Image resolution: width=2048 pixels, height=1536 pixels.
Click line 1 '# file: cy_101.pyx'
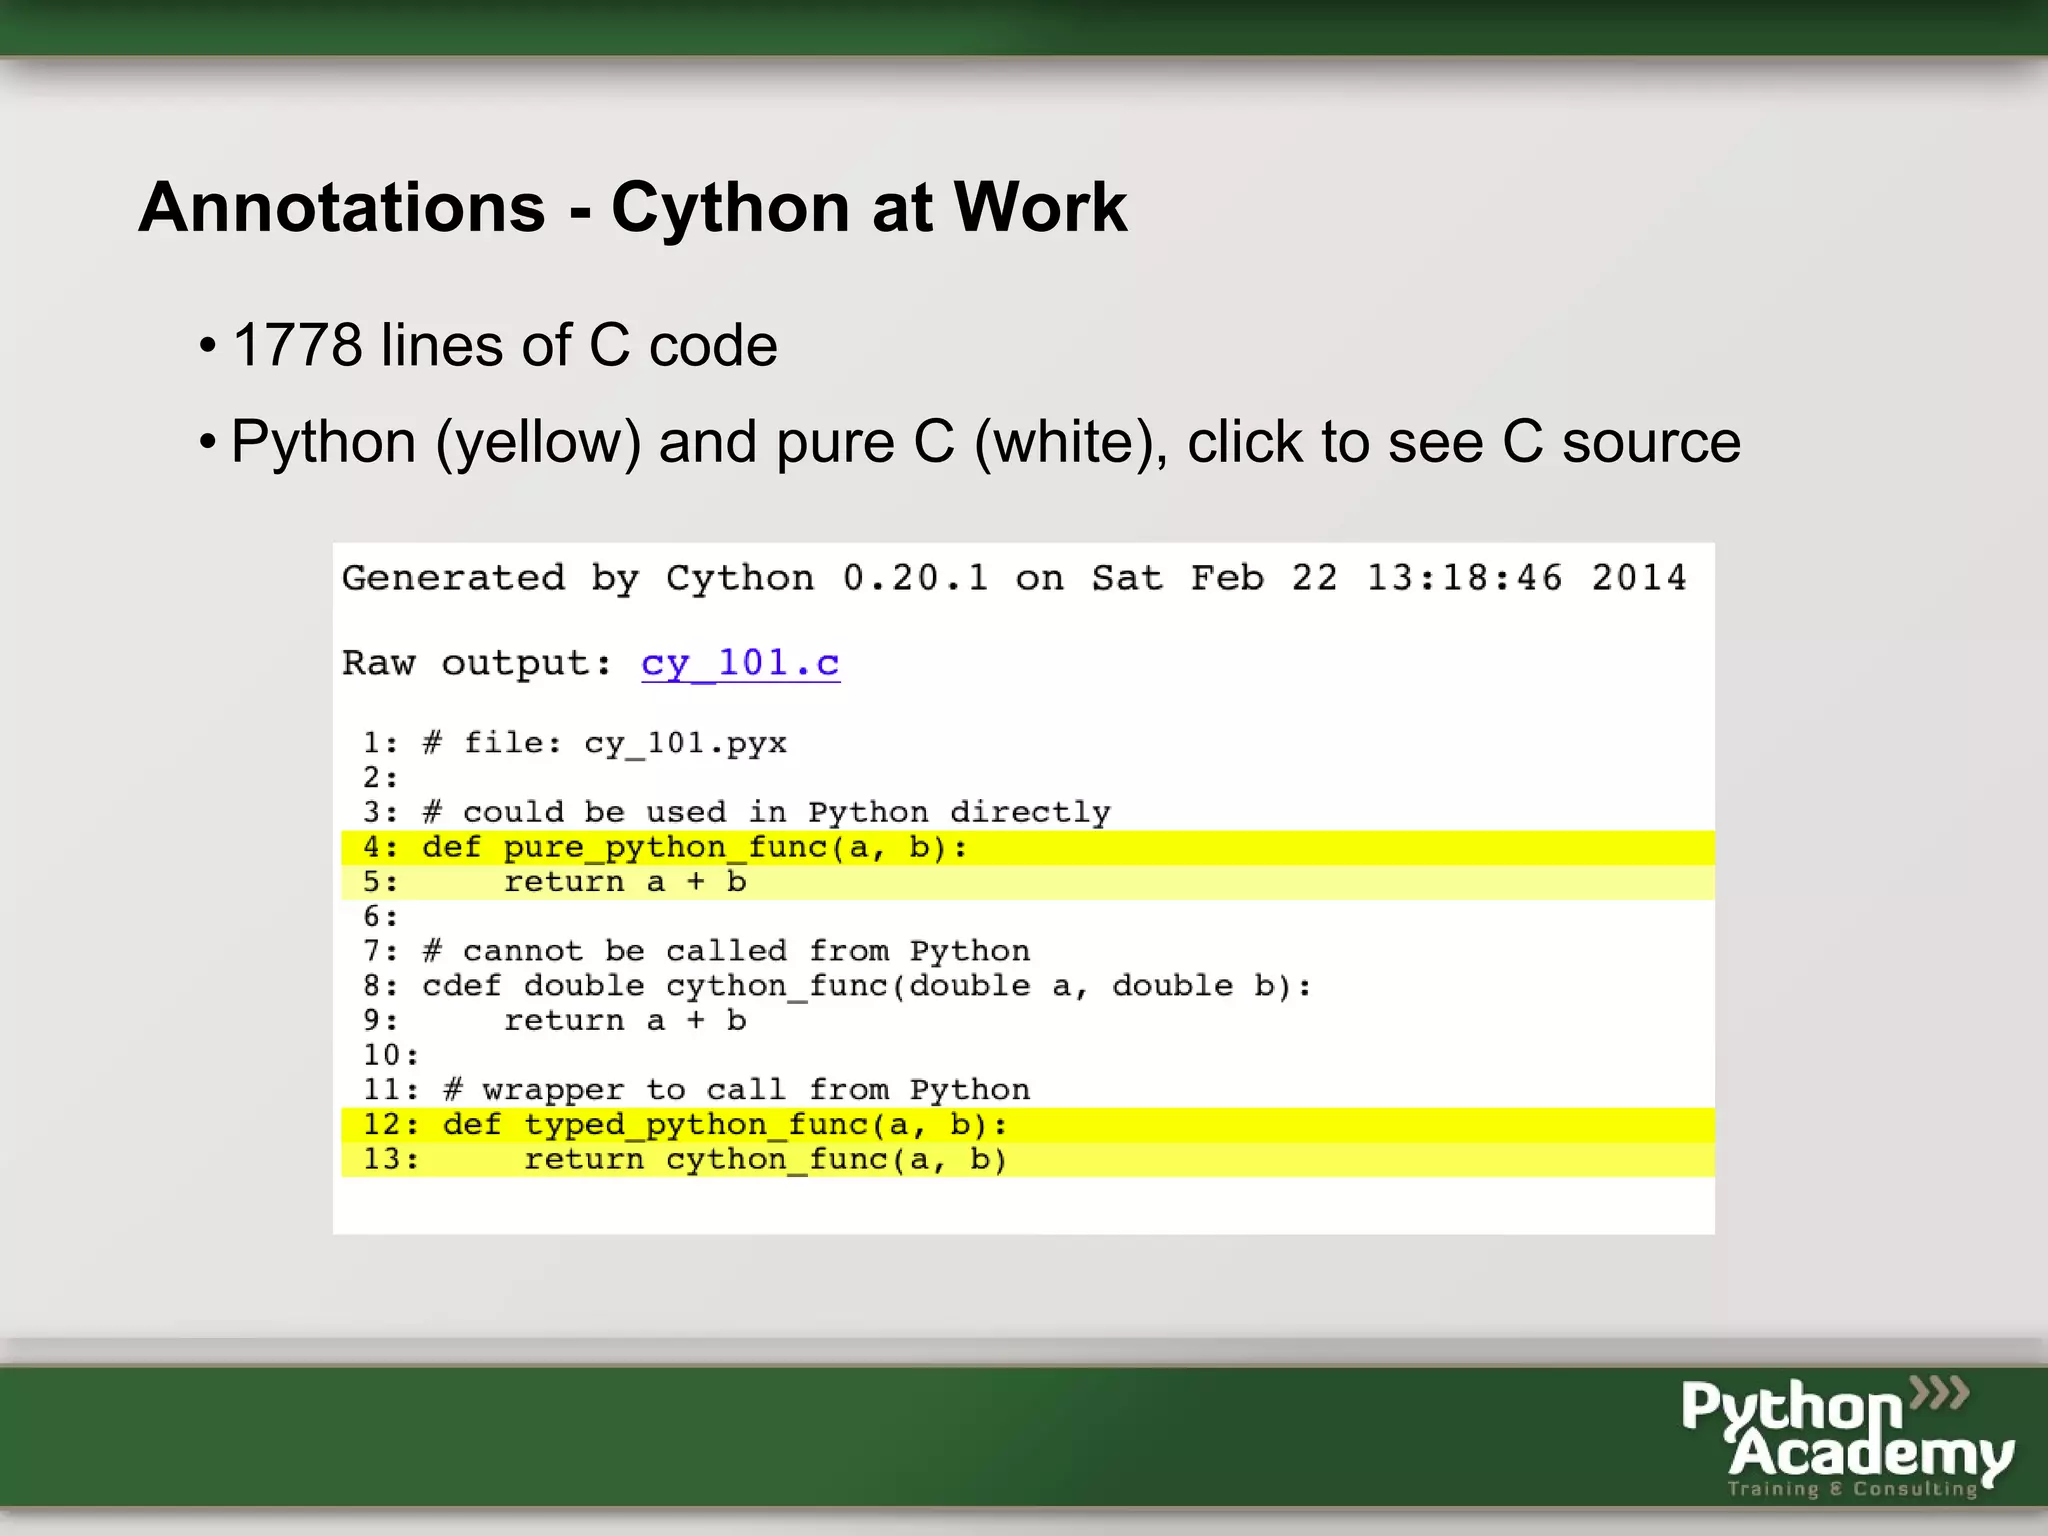tap(575, 744)
